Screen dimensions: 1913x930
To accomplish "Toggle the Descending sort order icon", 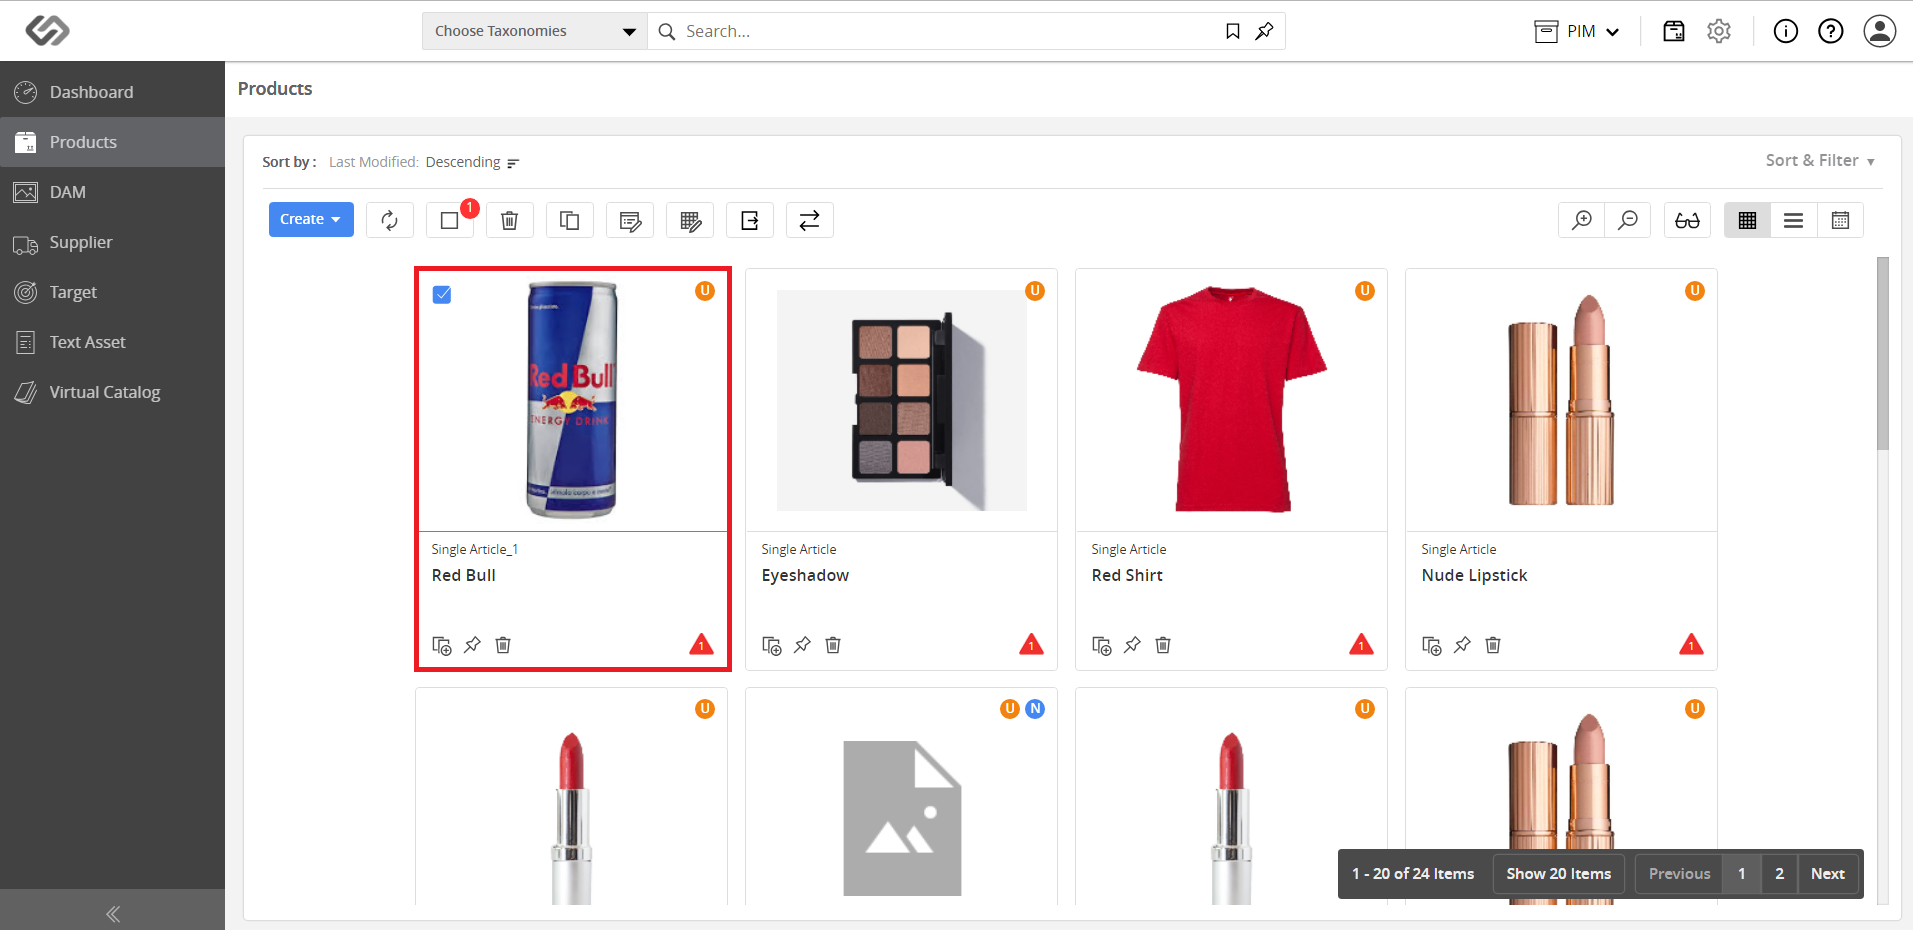I will pyautogui.click(x=513, y=163).
